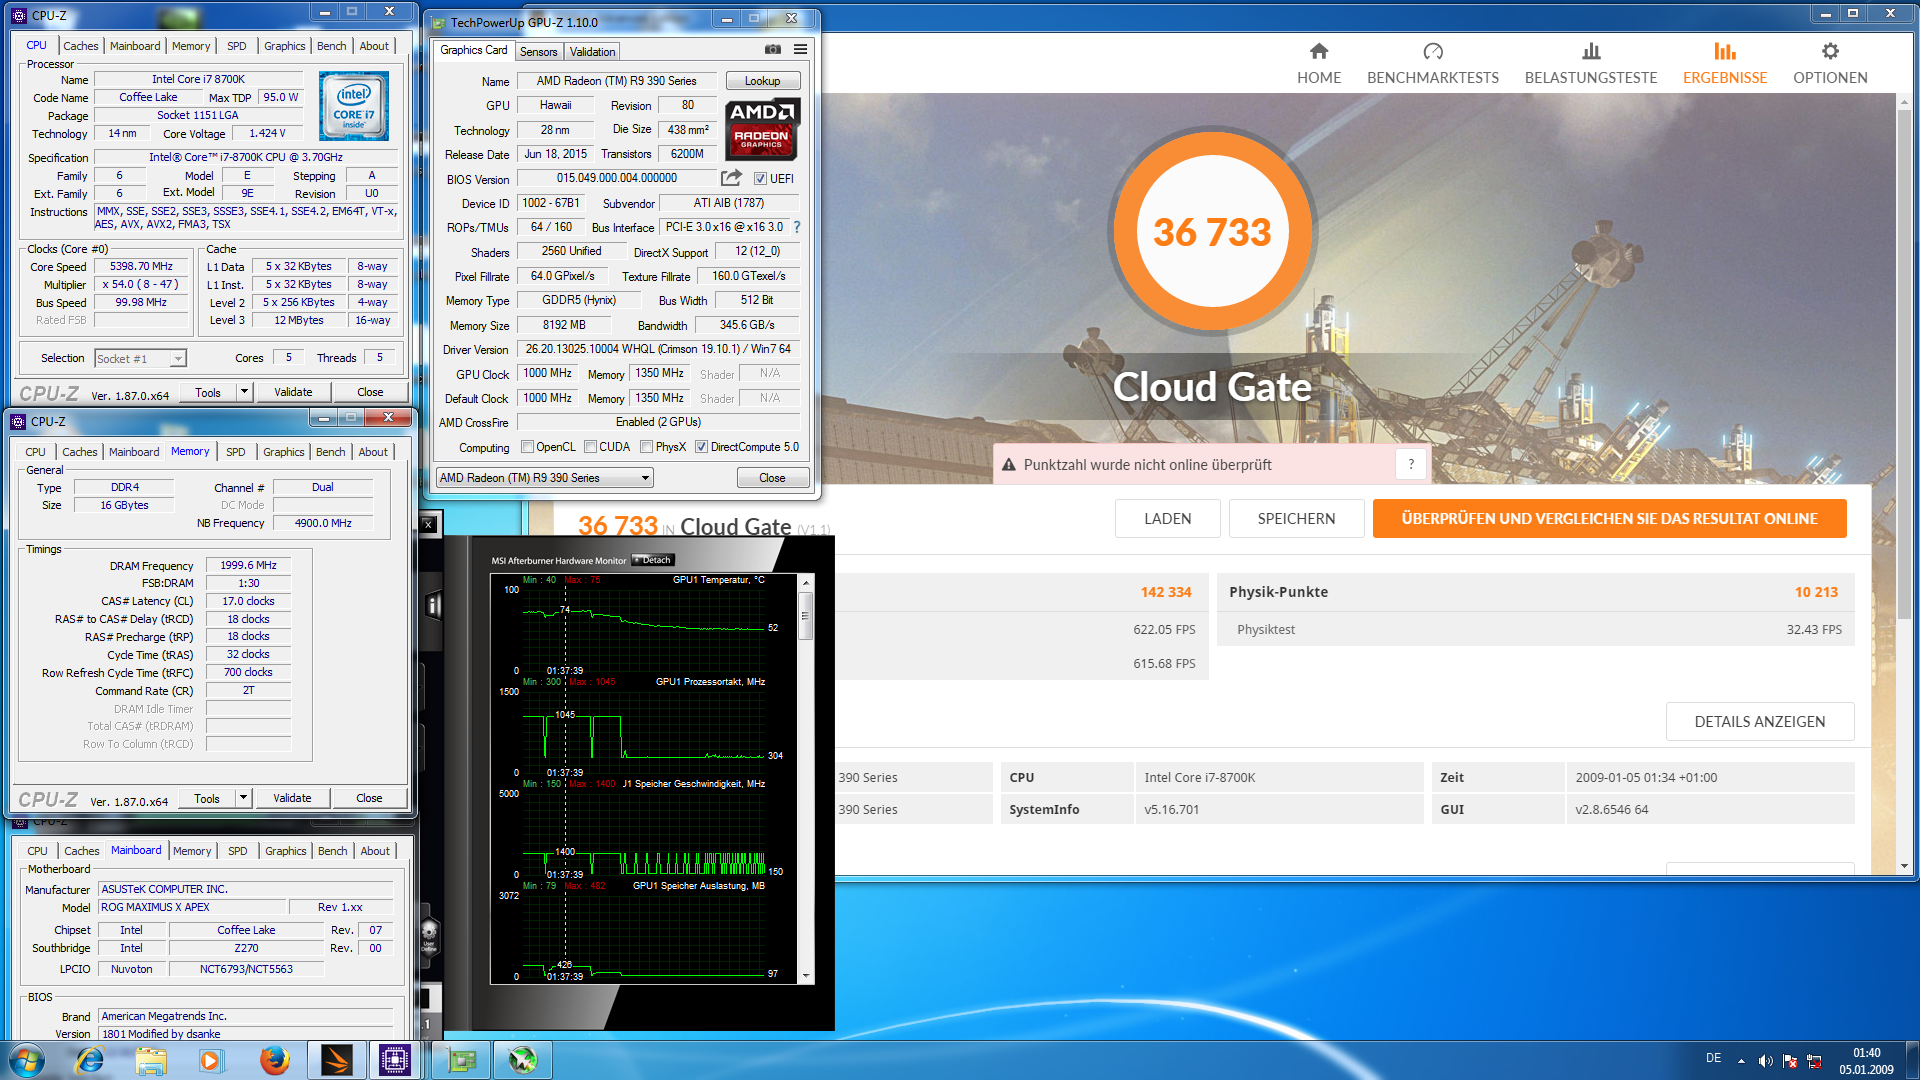Open OPTIONEN settings gear in 3DMark
This screenshot has height=1080, width=1920.
click(1830, 64)
